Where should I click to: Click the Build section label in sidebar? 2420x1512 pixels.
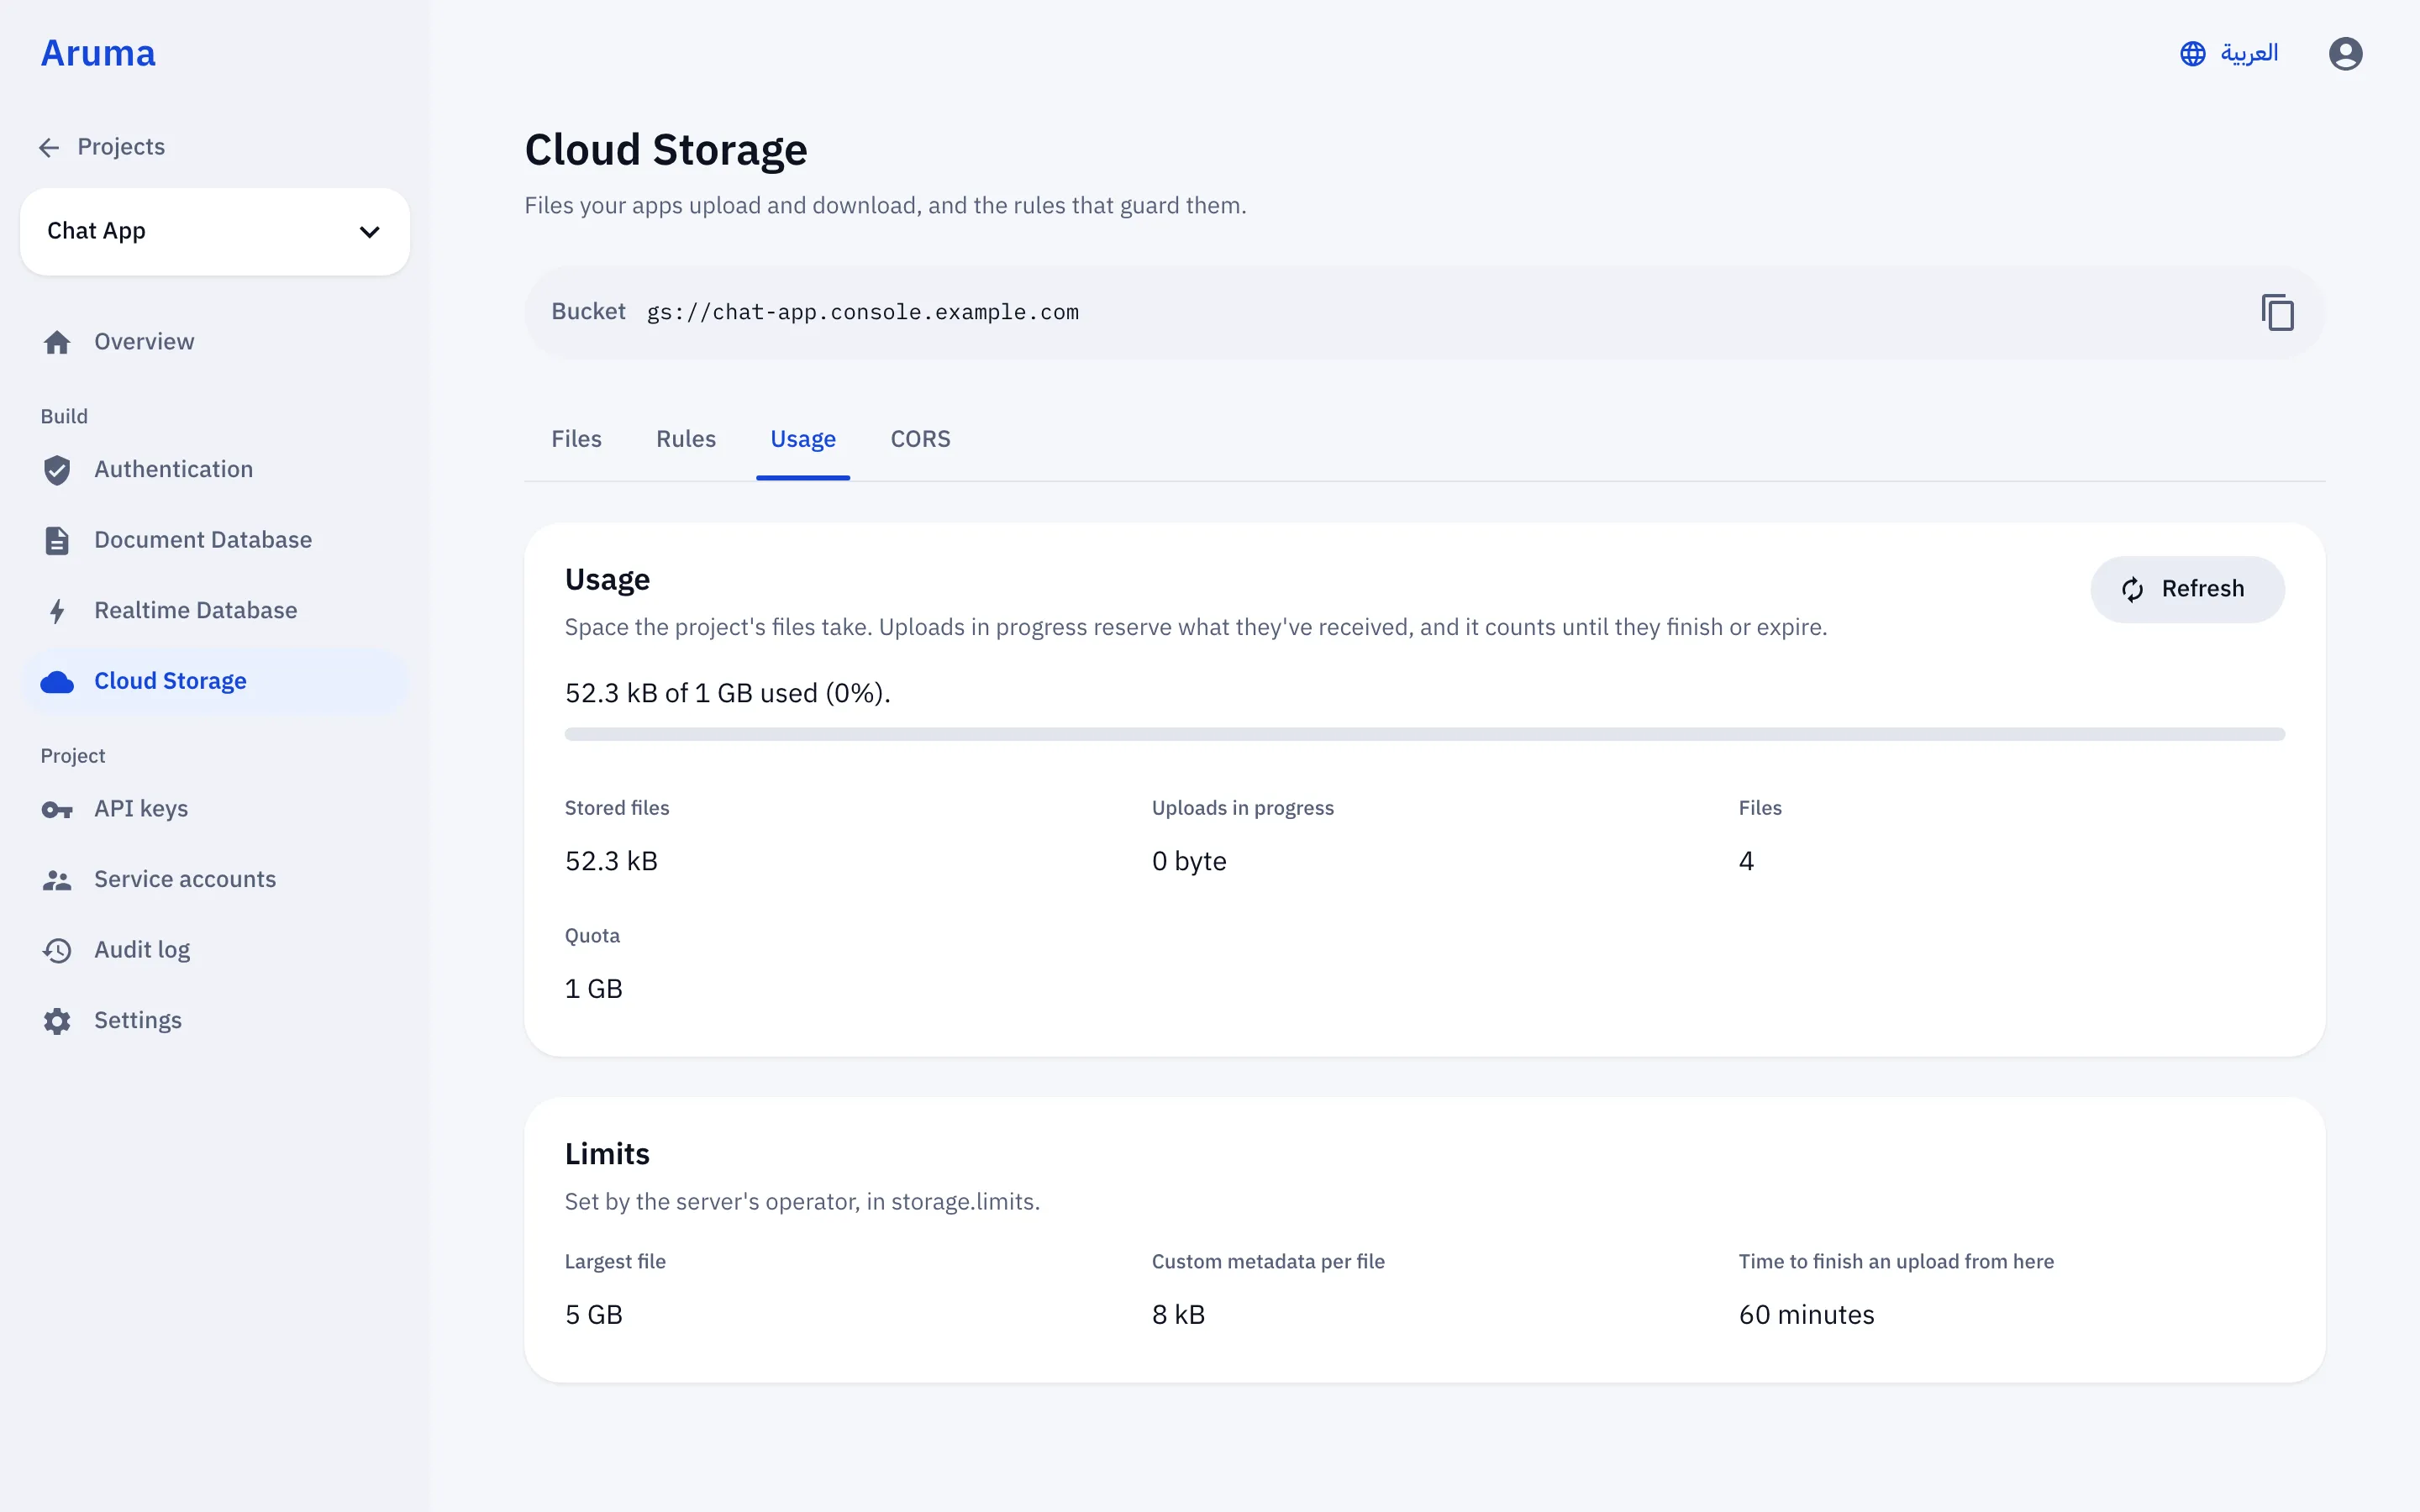point(64,417)
